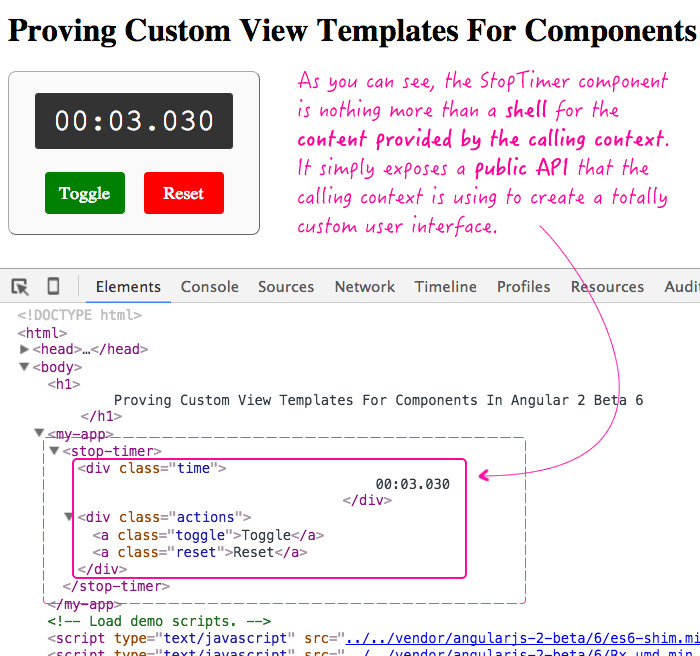The image size is (700, 656).
Task: Switch to the Profiles tab
Action: coord(523,287)
